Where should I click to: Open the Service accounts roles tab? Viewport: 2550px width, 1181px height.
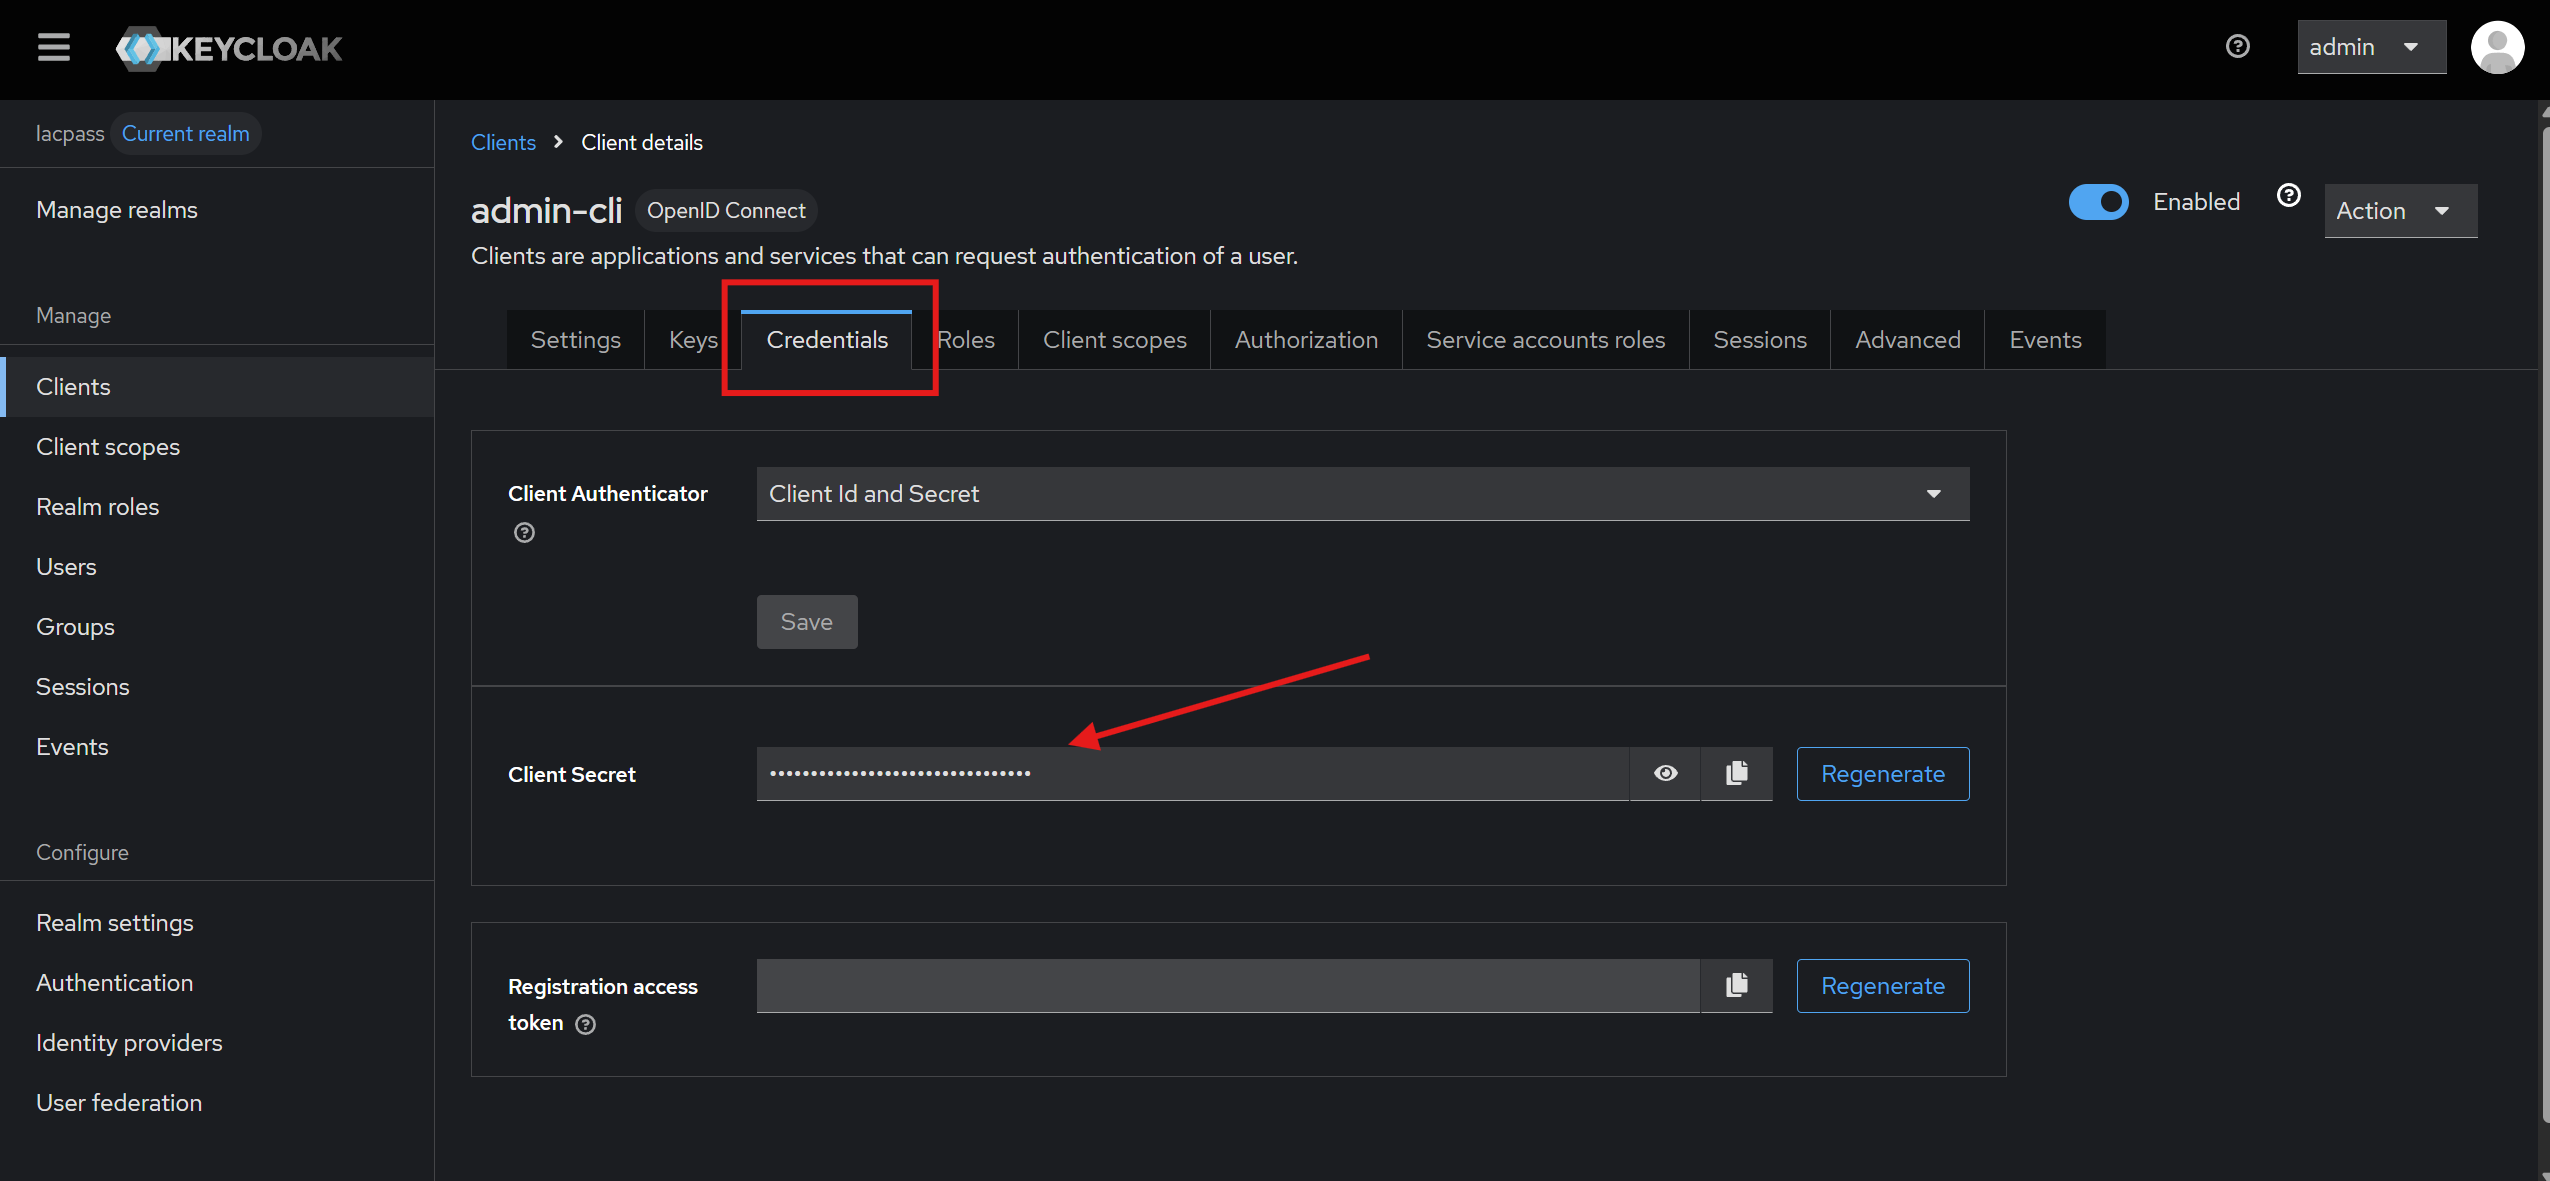pos(1546,340)
